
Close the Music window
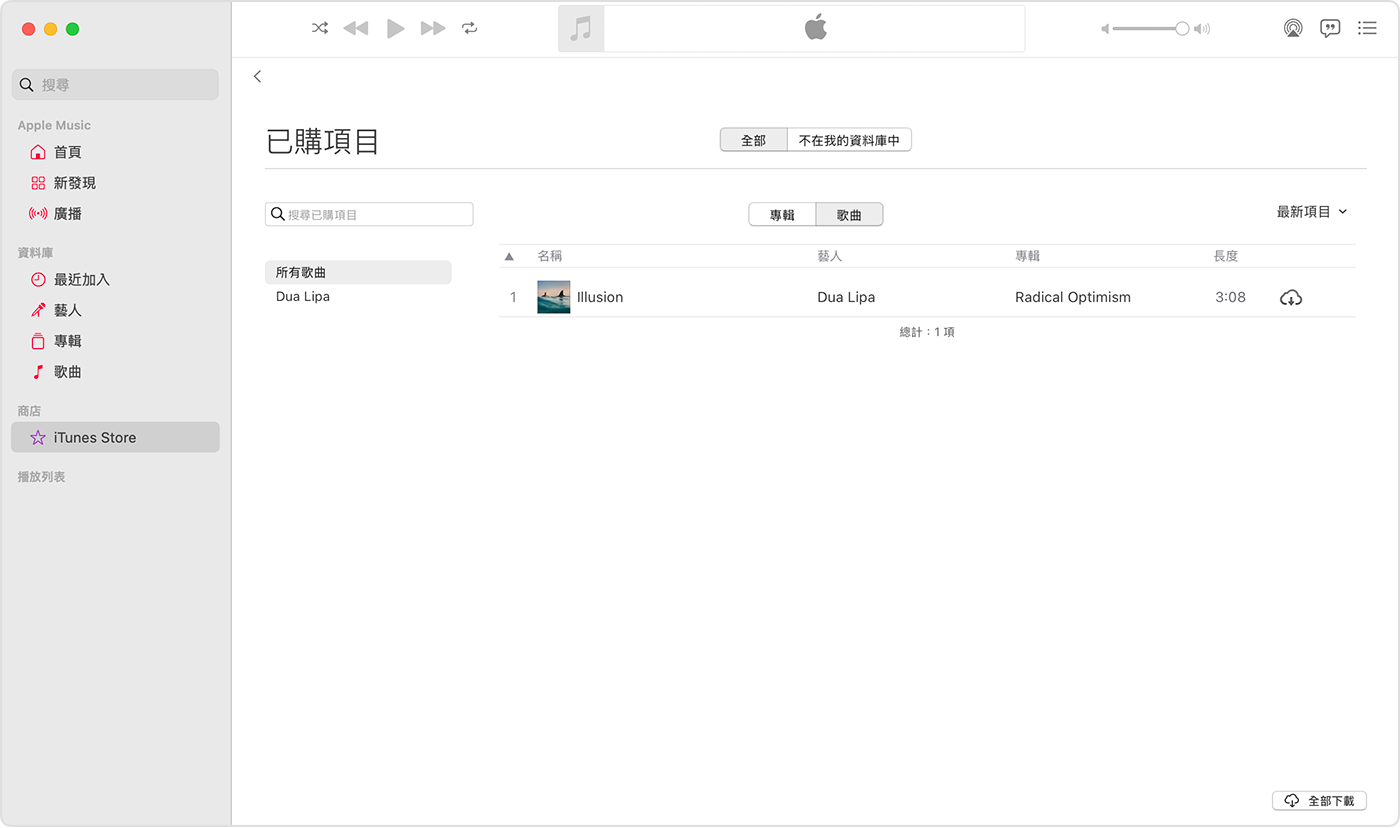(28, 29)
